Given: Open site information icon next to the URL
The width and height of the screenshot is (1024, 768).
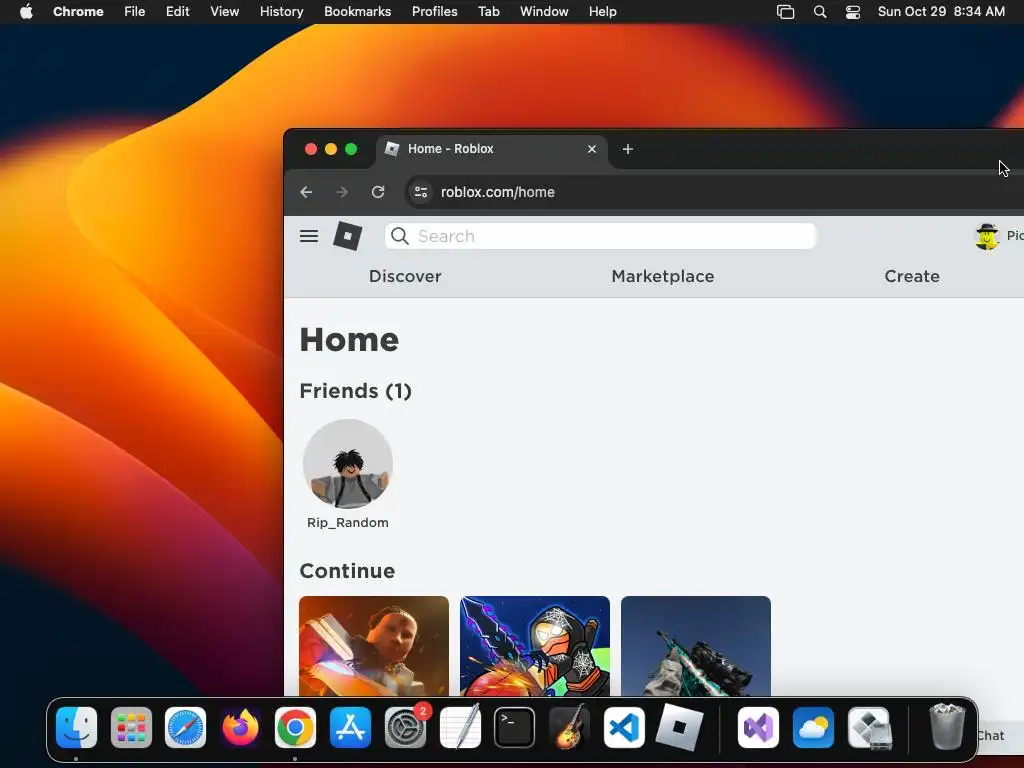Looking at the screenshot, I should 421,192.
